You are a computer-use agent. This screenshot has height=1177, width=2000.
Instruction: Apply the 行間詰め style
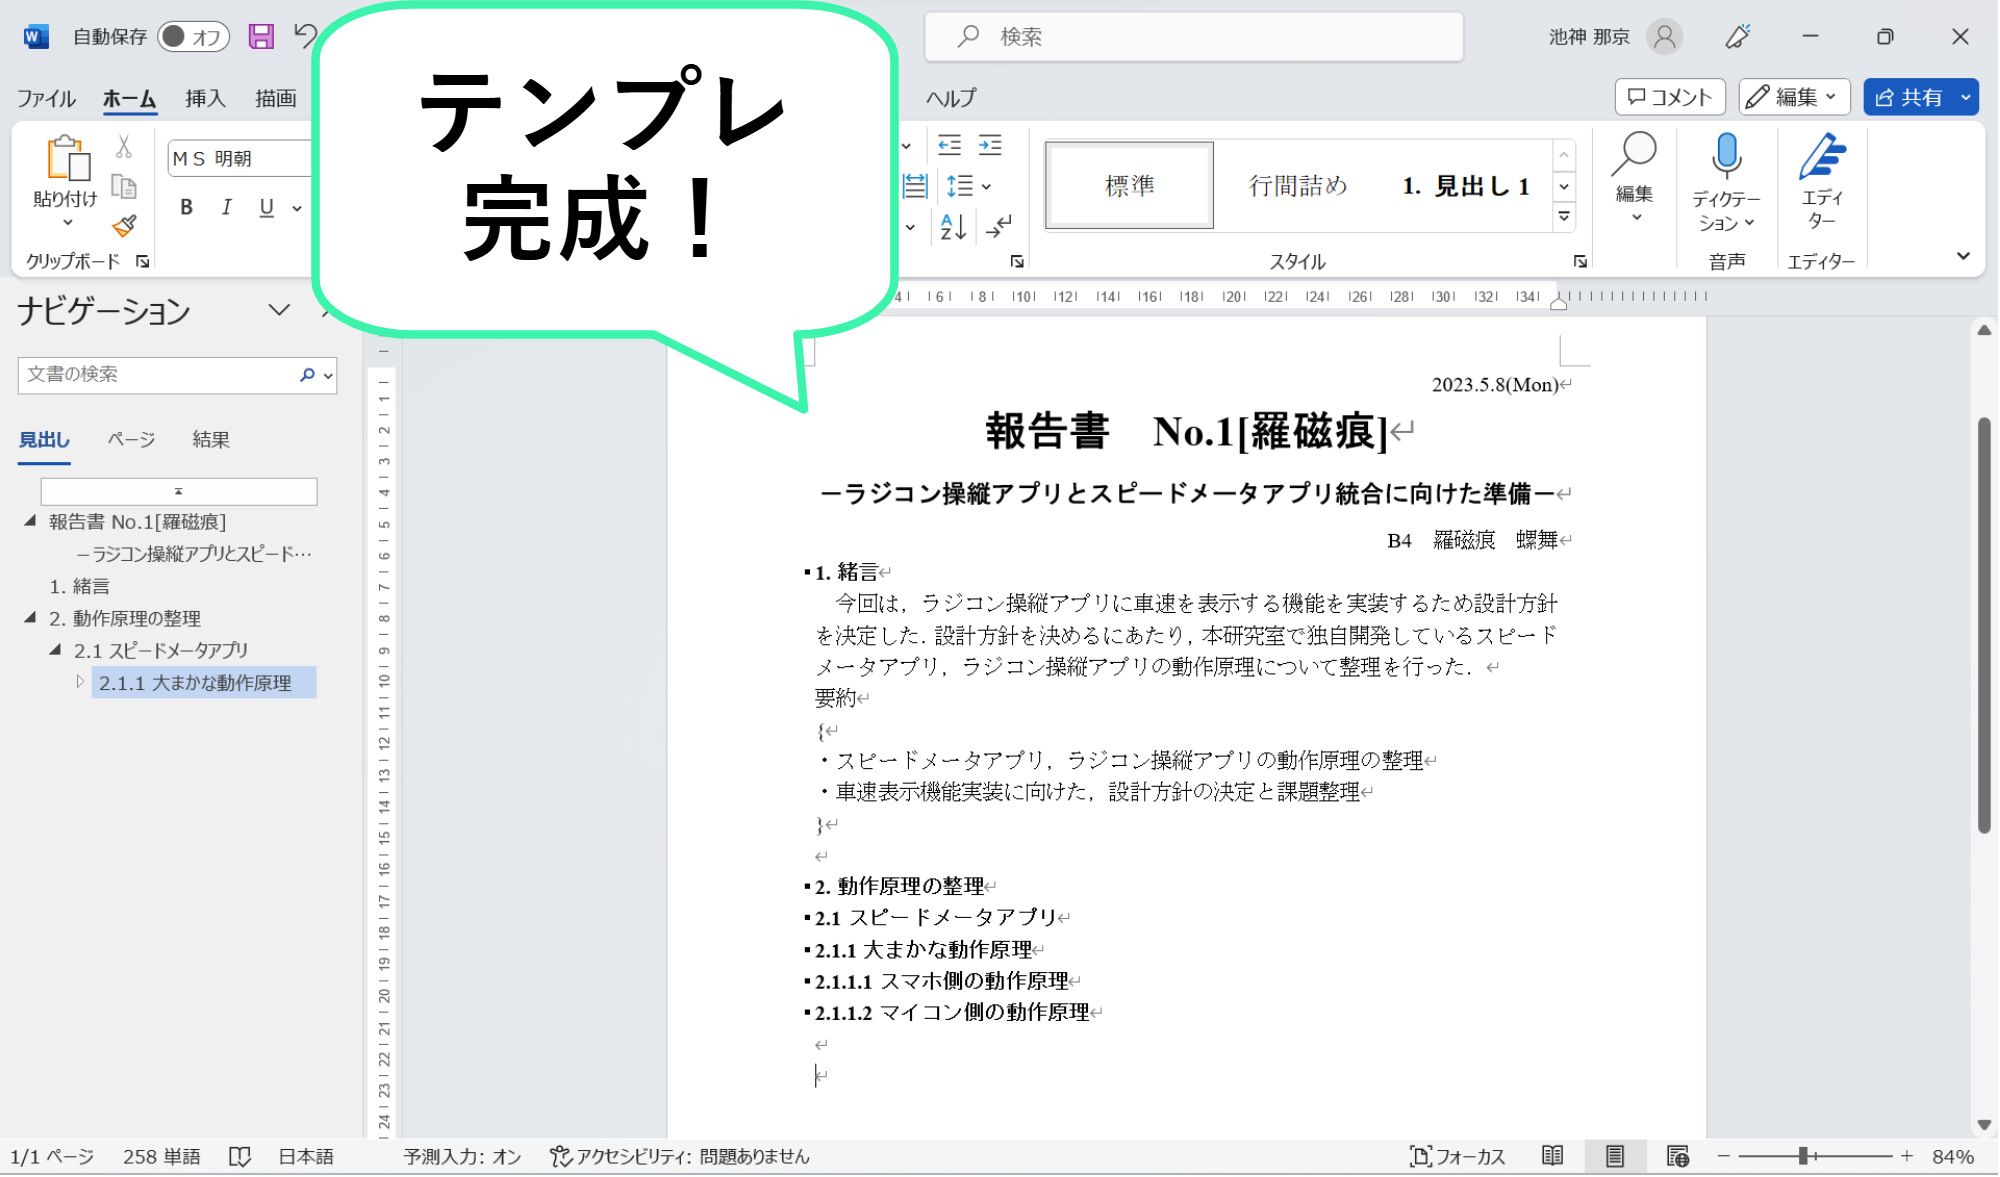1298,185
